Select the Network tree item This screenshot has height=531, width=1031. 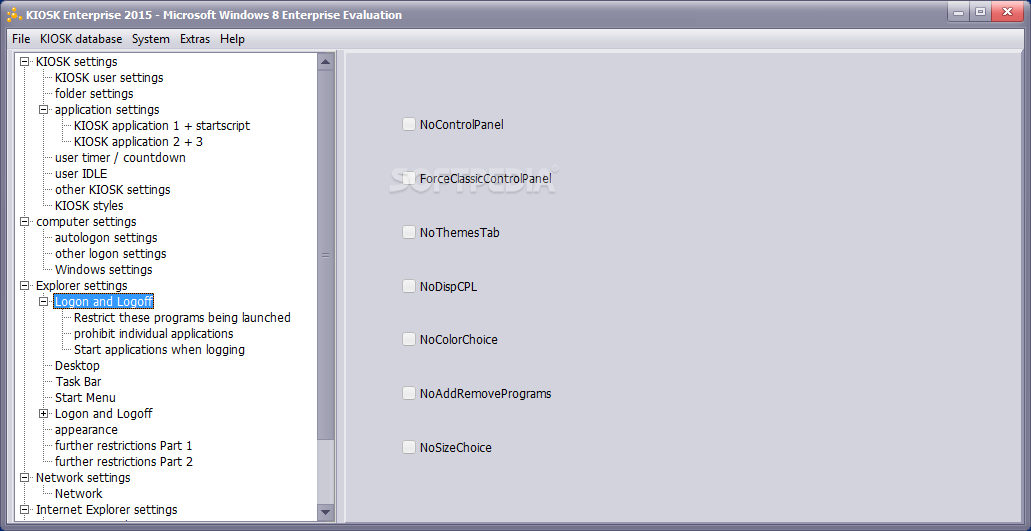click(78, 494)
